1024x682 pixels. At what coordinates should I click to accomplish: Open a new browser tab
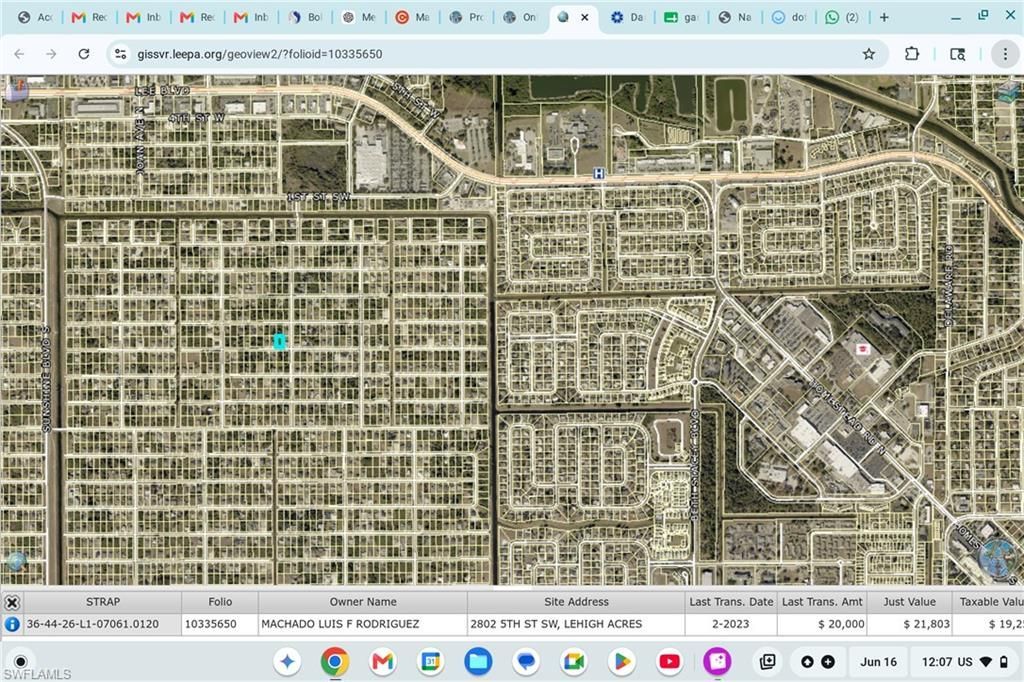884,18
